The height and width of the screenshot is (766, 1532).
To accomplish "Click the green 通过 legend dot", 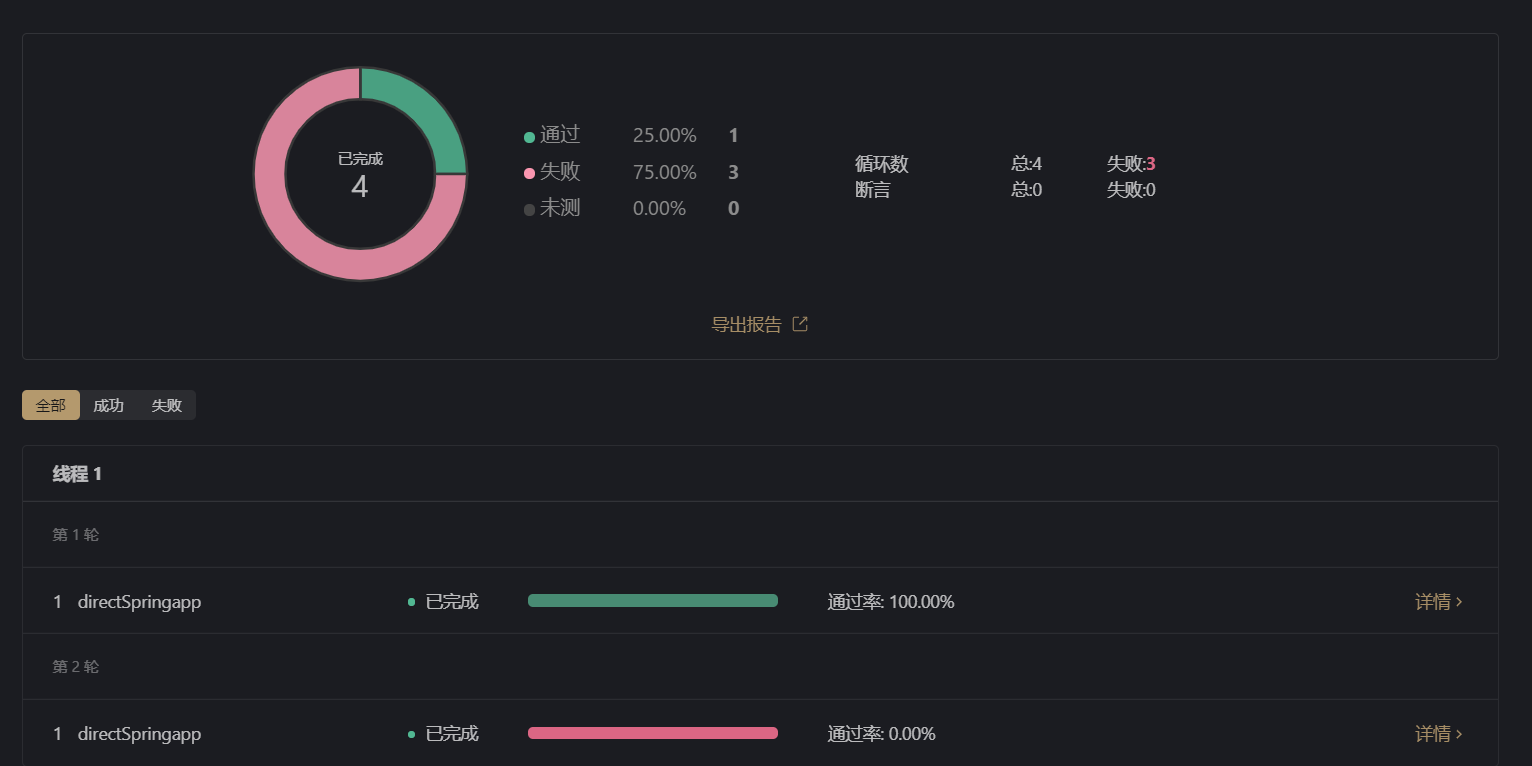I will click(x=529, y=137).
